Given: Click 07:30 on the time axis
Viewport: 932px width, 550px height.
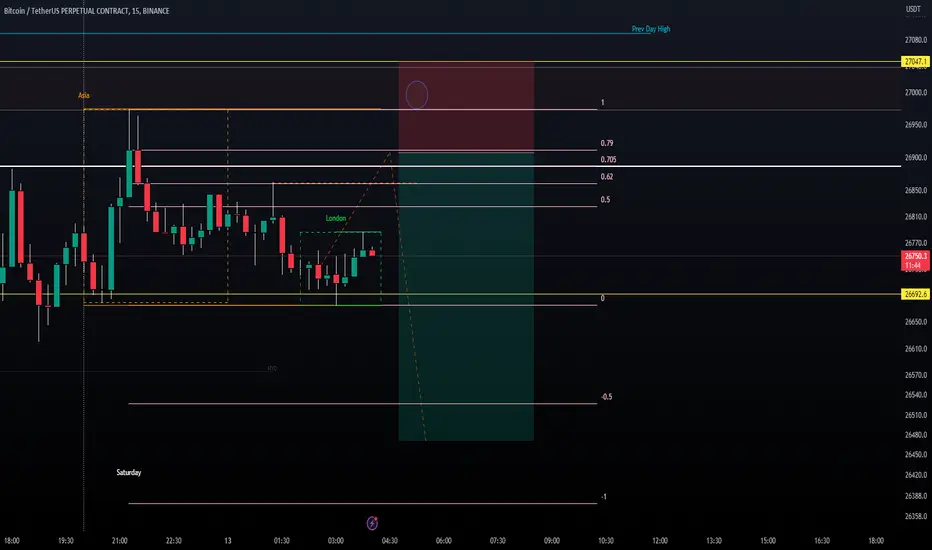Looking at the screenshot, I should point(498,540).
